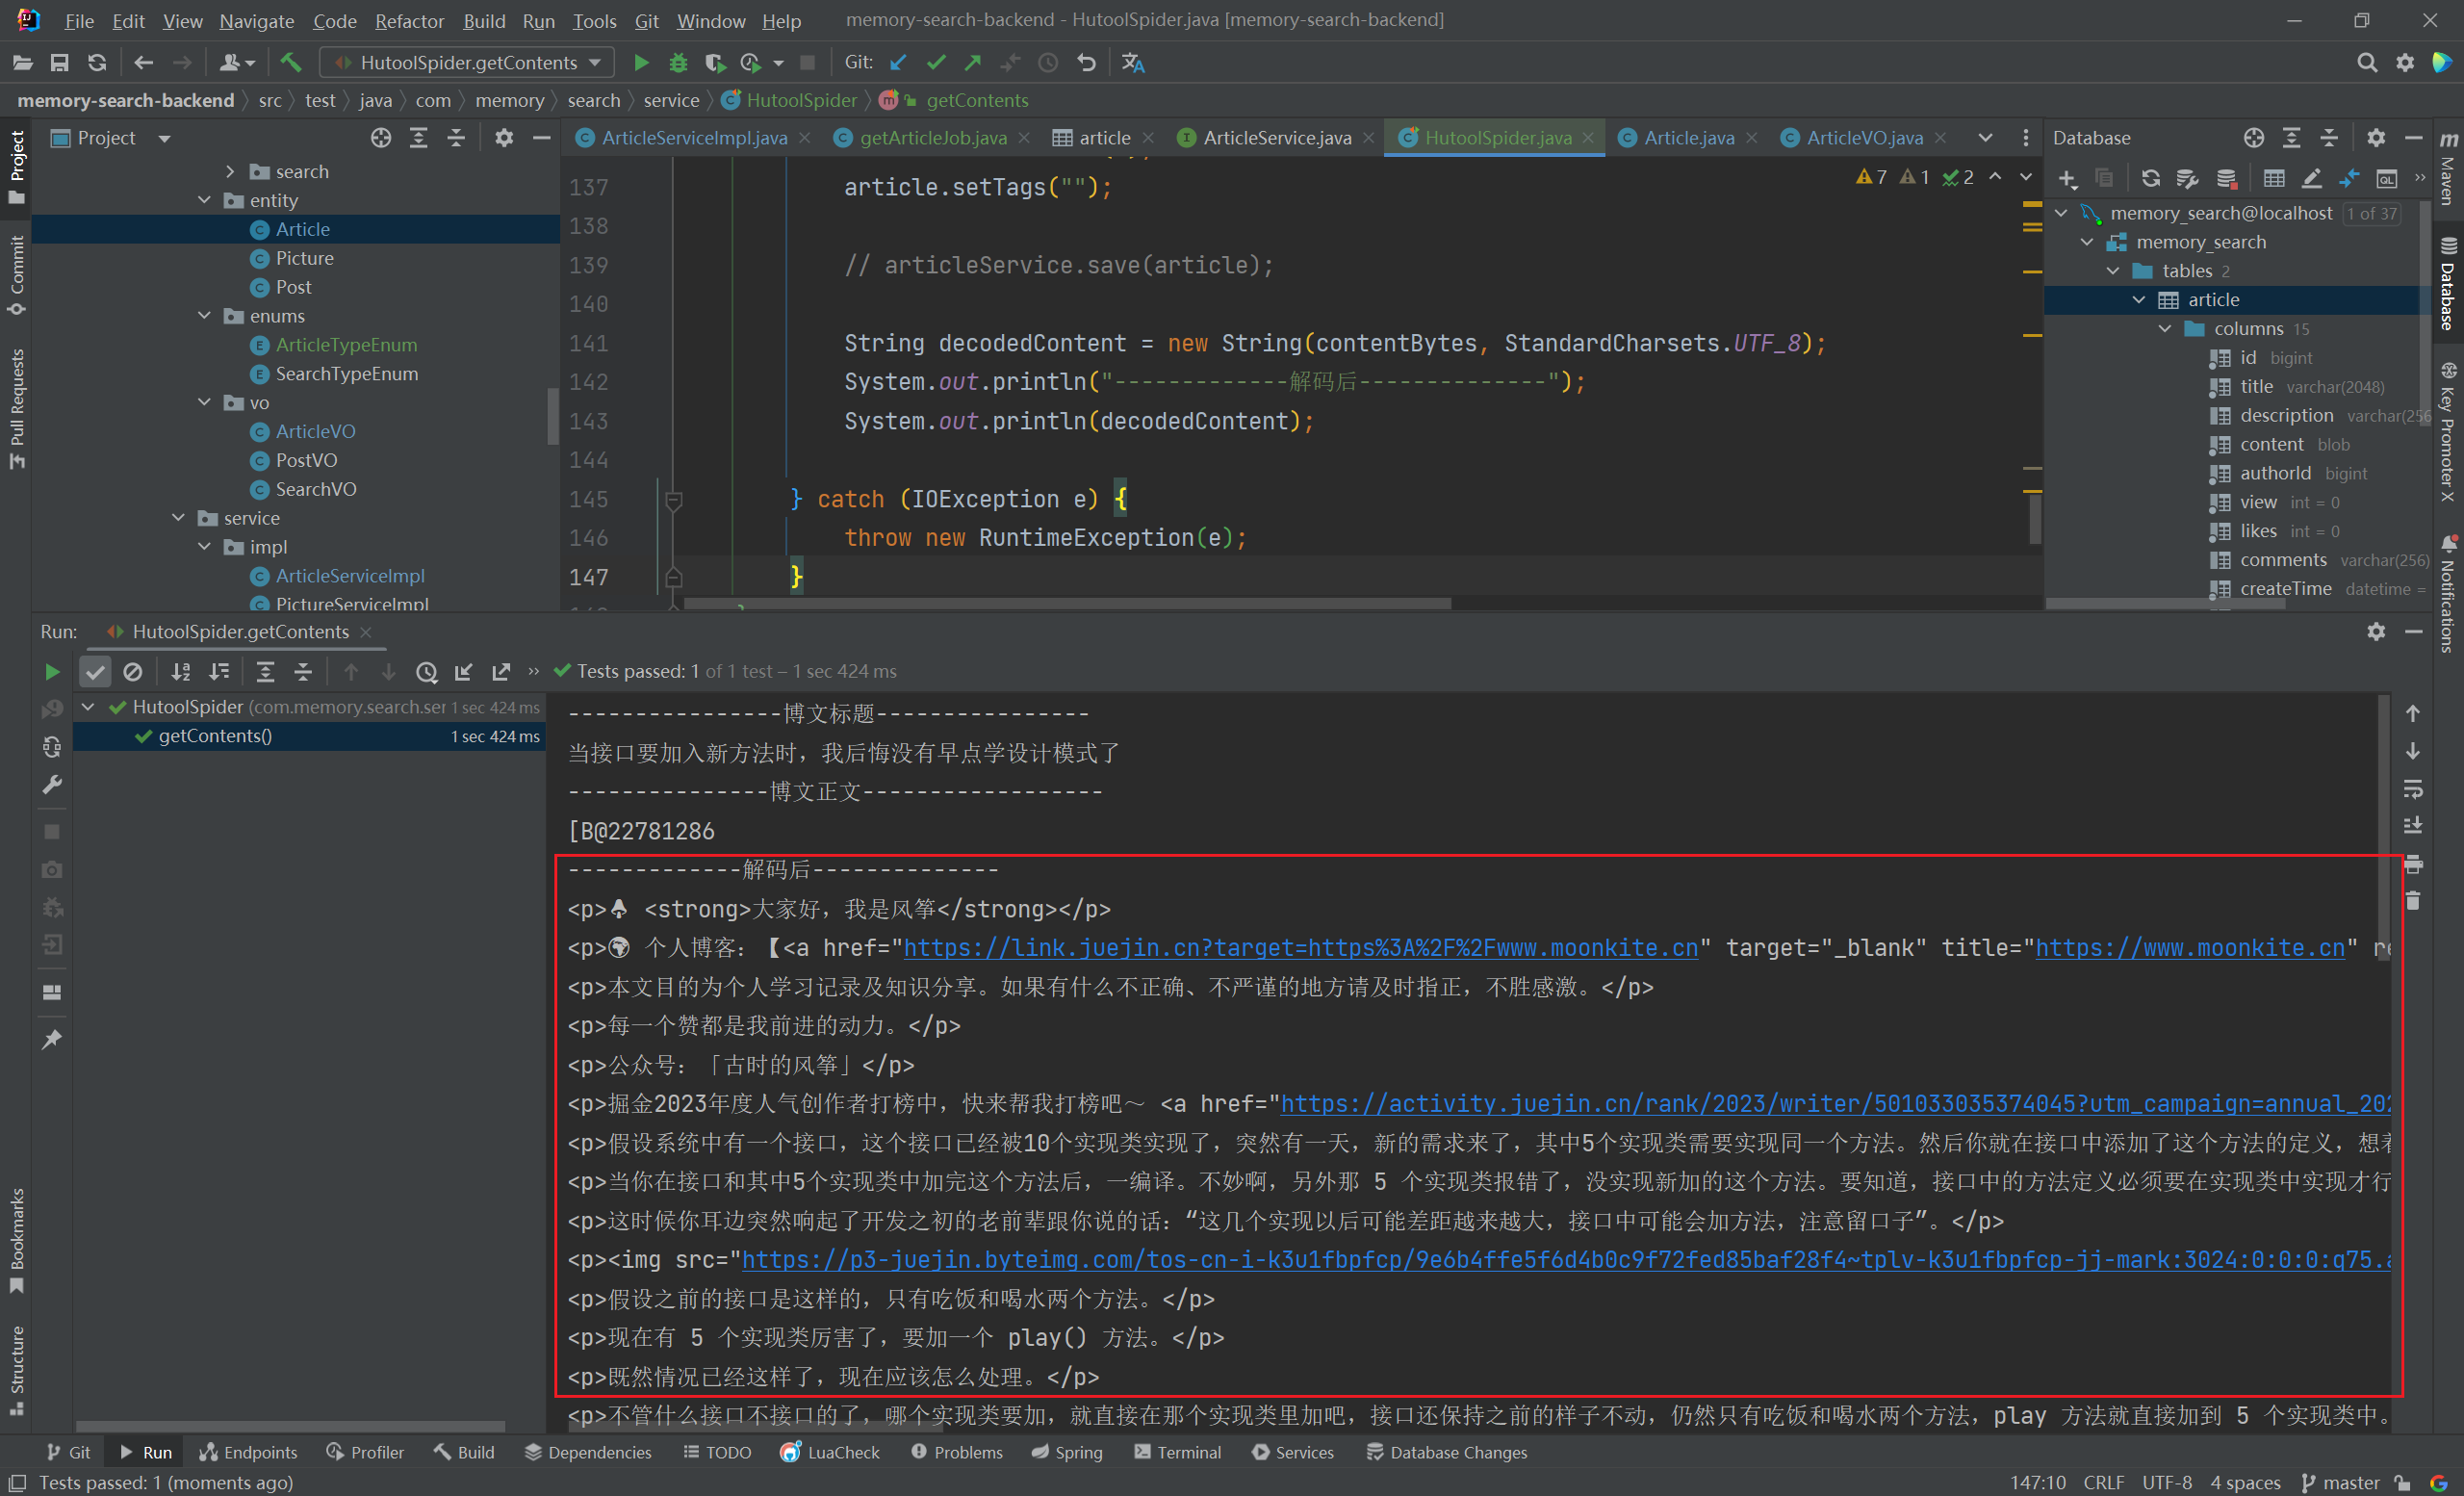
Task: Click the editor horizontal scrollbar
Action: pos(1067,603)
